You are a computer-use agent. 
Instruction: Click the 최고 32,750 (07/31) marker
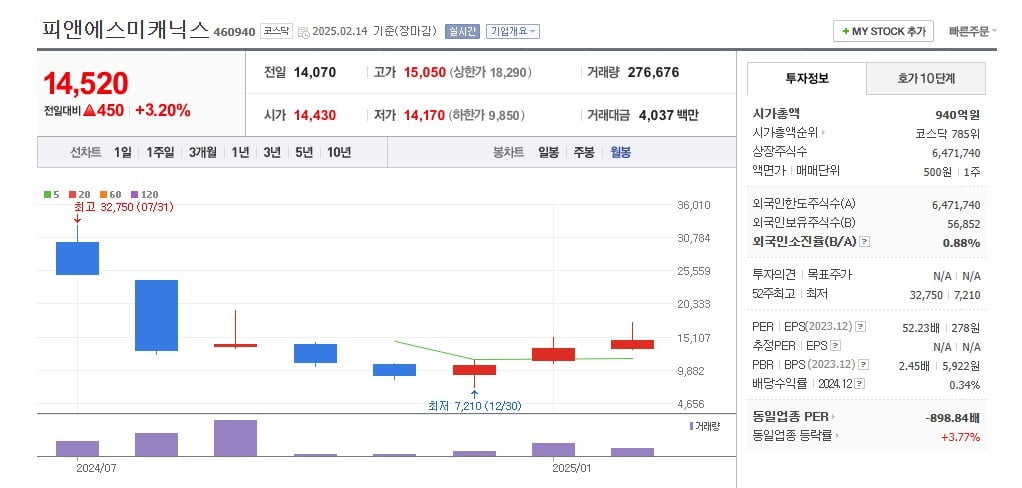coord(124,207)
